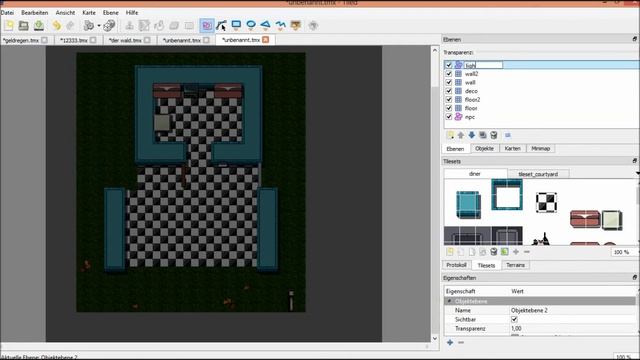Select the Insert tile object tool
This screenshot has width=640, height=360.
tap(296, 26)
